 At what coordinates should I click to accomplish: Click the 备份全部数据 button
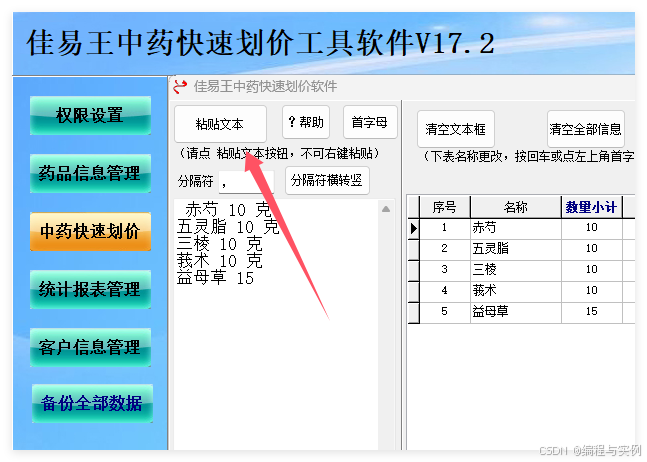(x=92, y=403)
